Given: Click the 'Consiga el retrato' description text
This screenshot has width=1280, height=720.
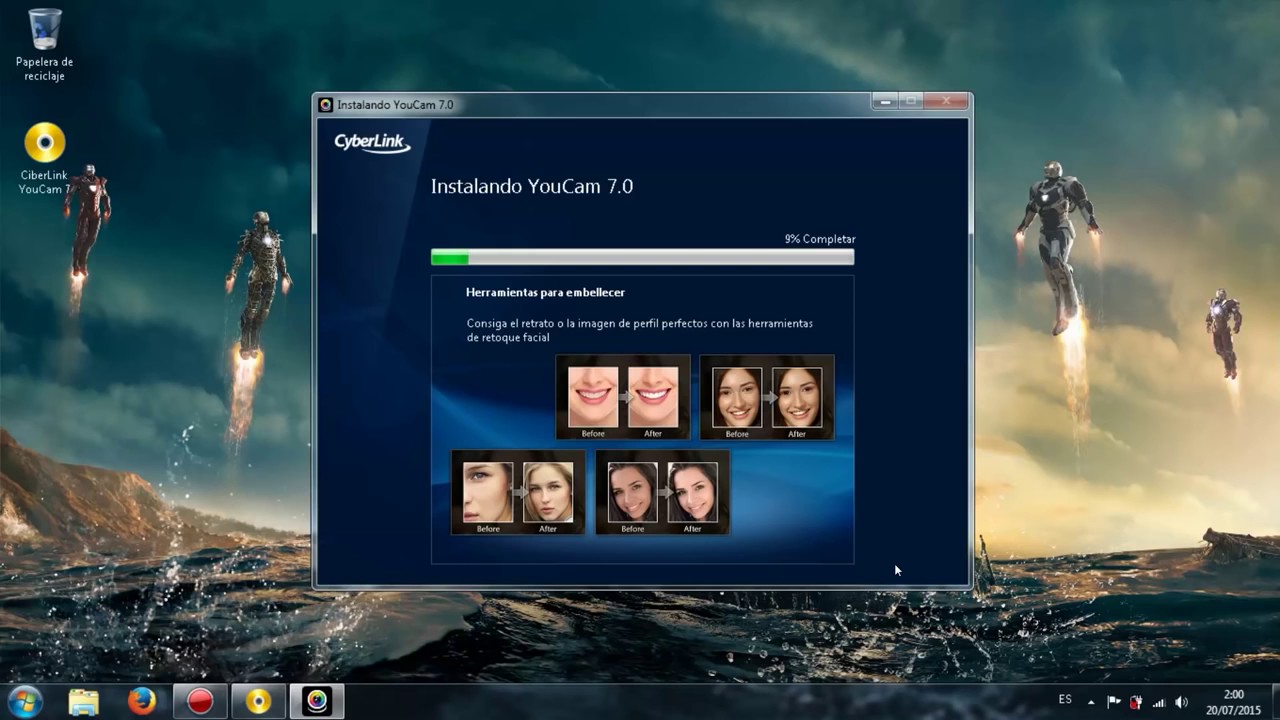Looking at the screenshot, I should [640, 330].
